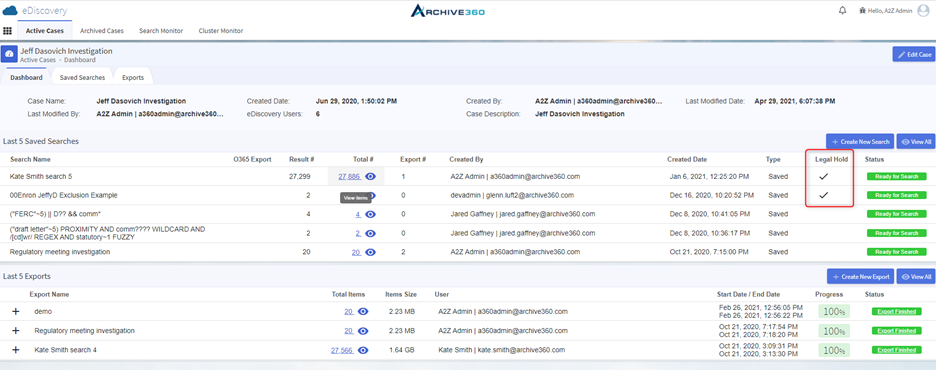Image resolution: width=936 pixels, height=370 pixels.
Task: Open the Search Monitor tab
Action: coord(161,30)
